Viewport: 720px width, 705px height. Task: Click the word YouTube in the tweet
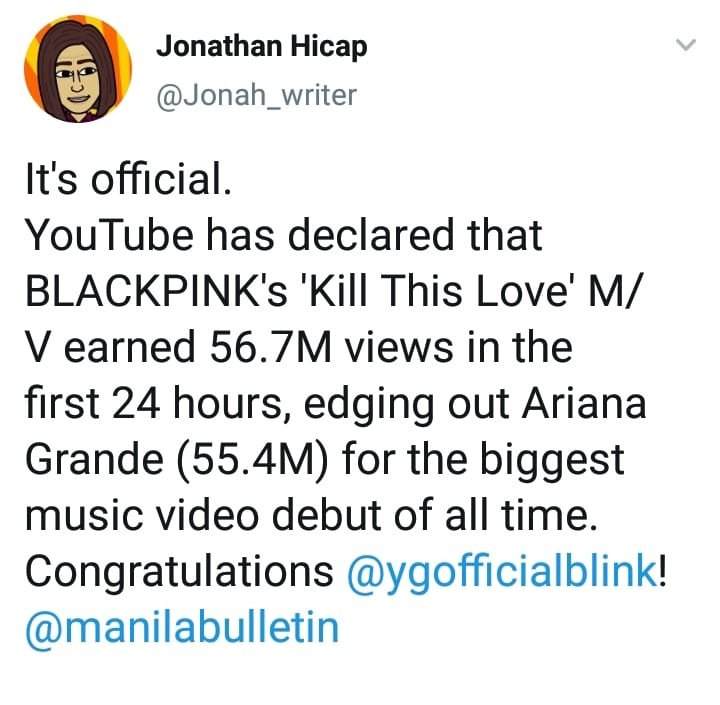(x=109, y=235)
